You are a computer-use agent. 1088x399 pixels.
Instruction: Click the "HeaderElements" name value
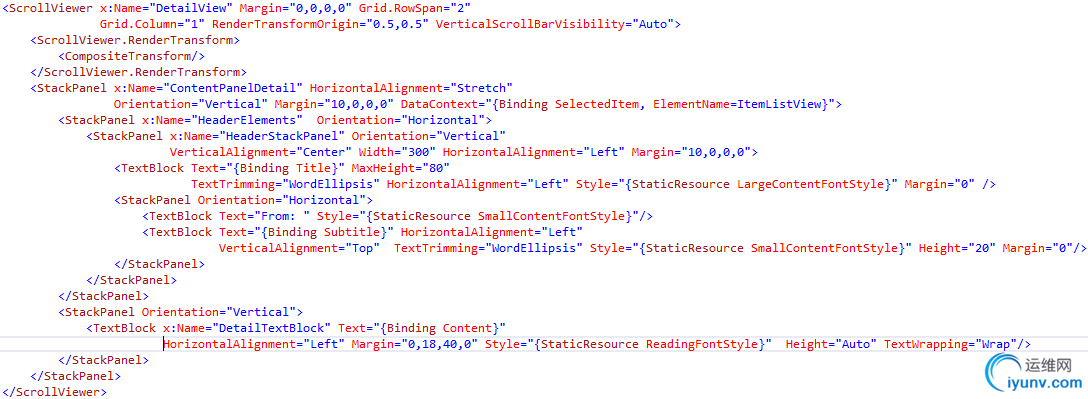pyautogui.click(x=246, y=120)
